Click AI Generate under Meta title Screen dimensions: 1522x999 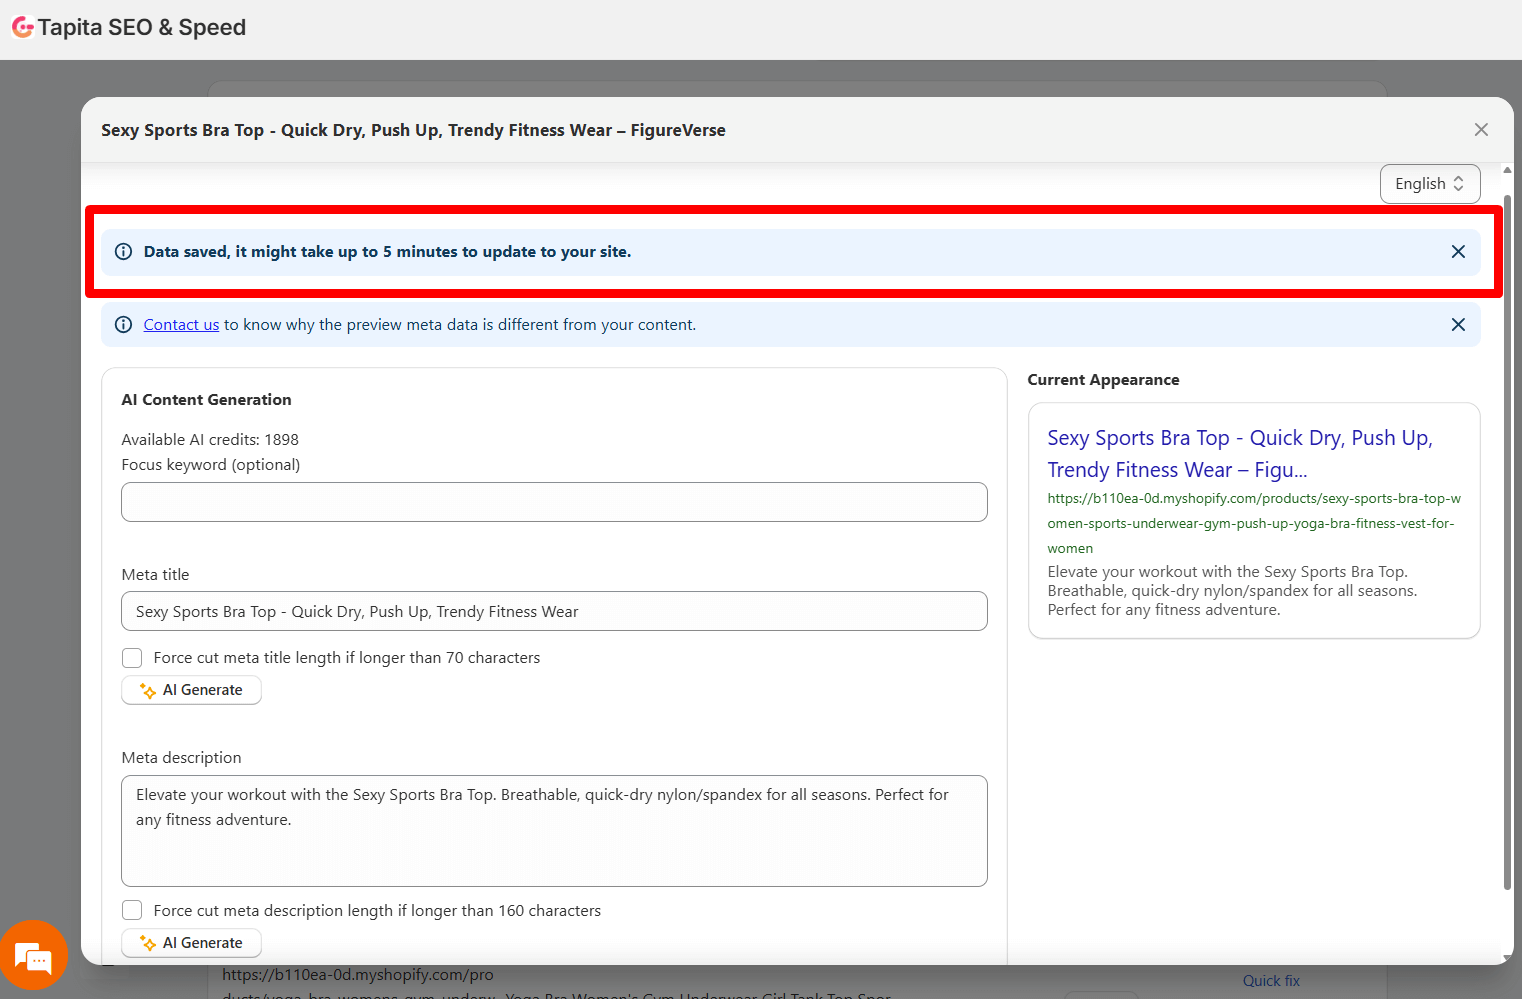191,690
